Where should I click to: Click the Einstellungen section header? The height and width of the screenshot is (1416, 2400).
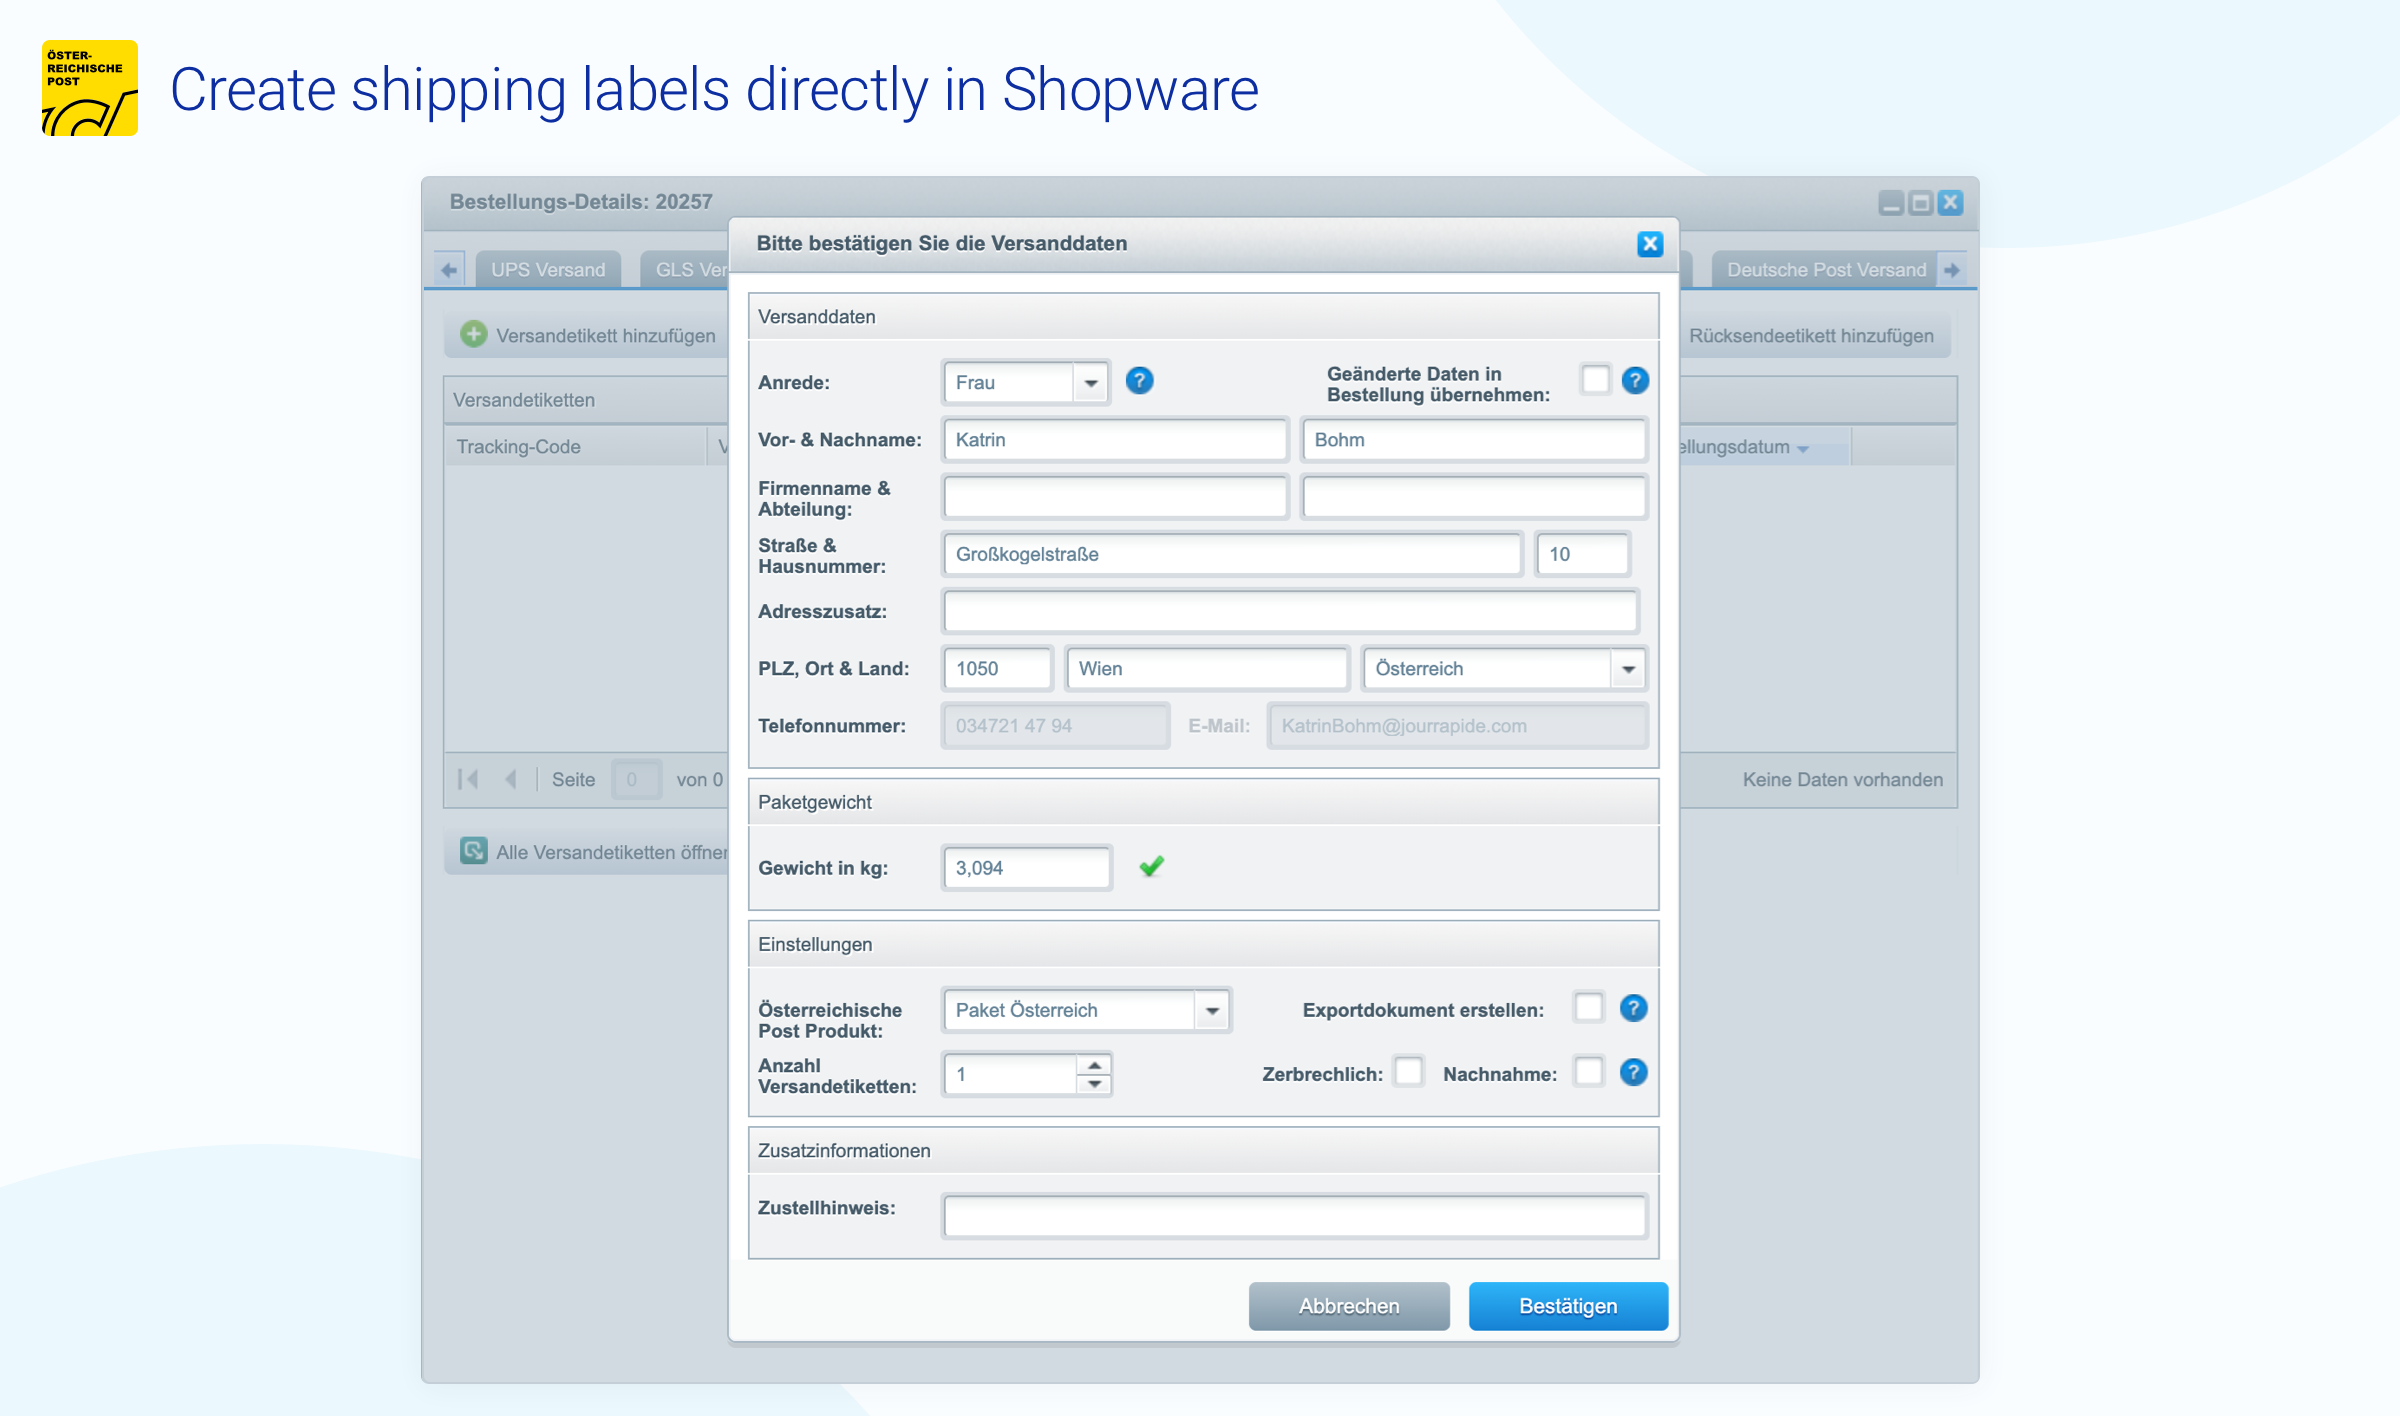[1203, 944]
